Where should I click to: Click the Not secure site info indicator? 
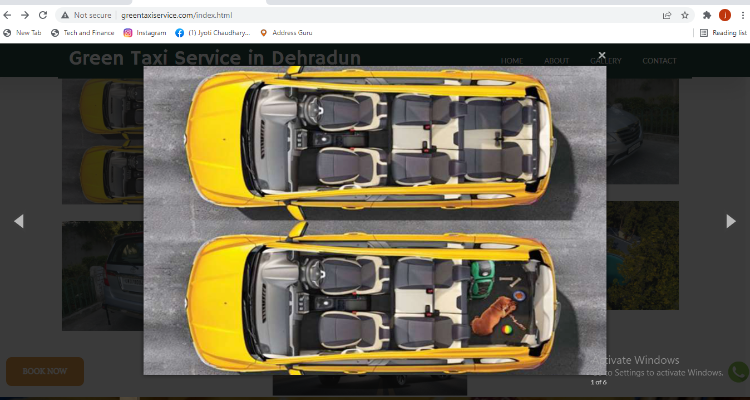(86, 15)
